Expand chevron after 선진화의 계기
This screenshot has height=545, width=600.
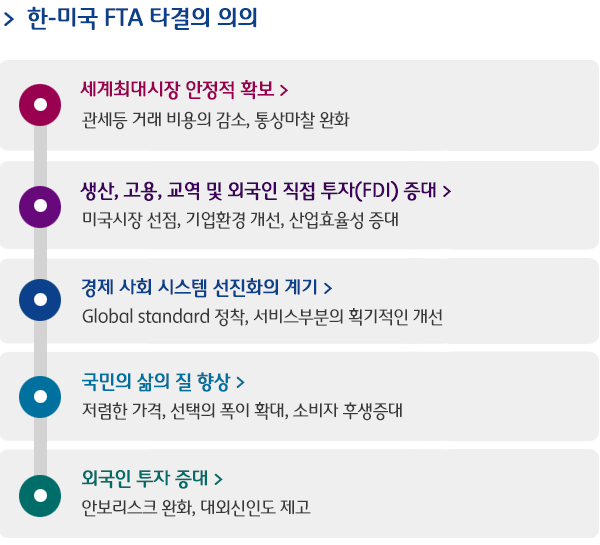click(327, 288)
